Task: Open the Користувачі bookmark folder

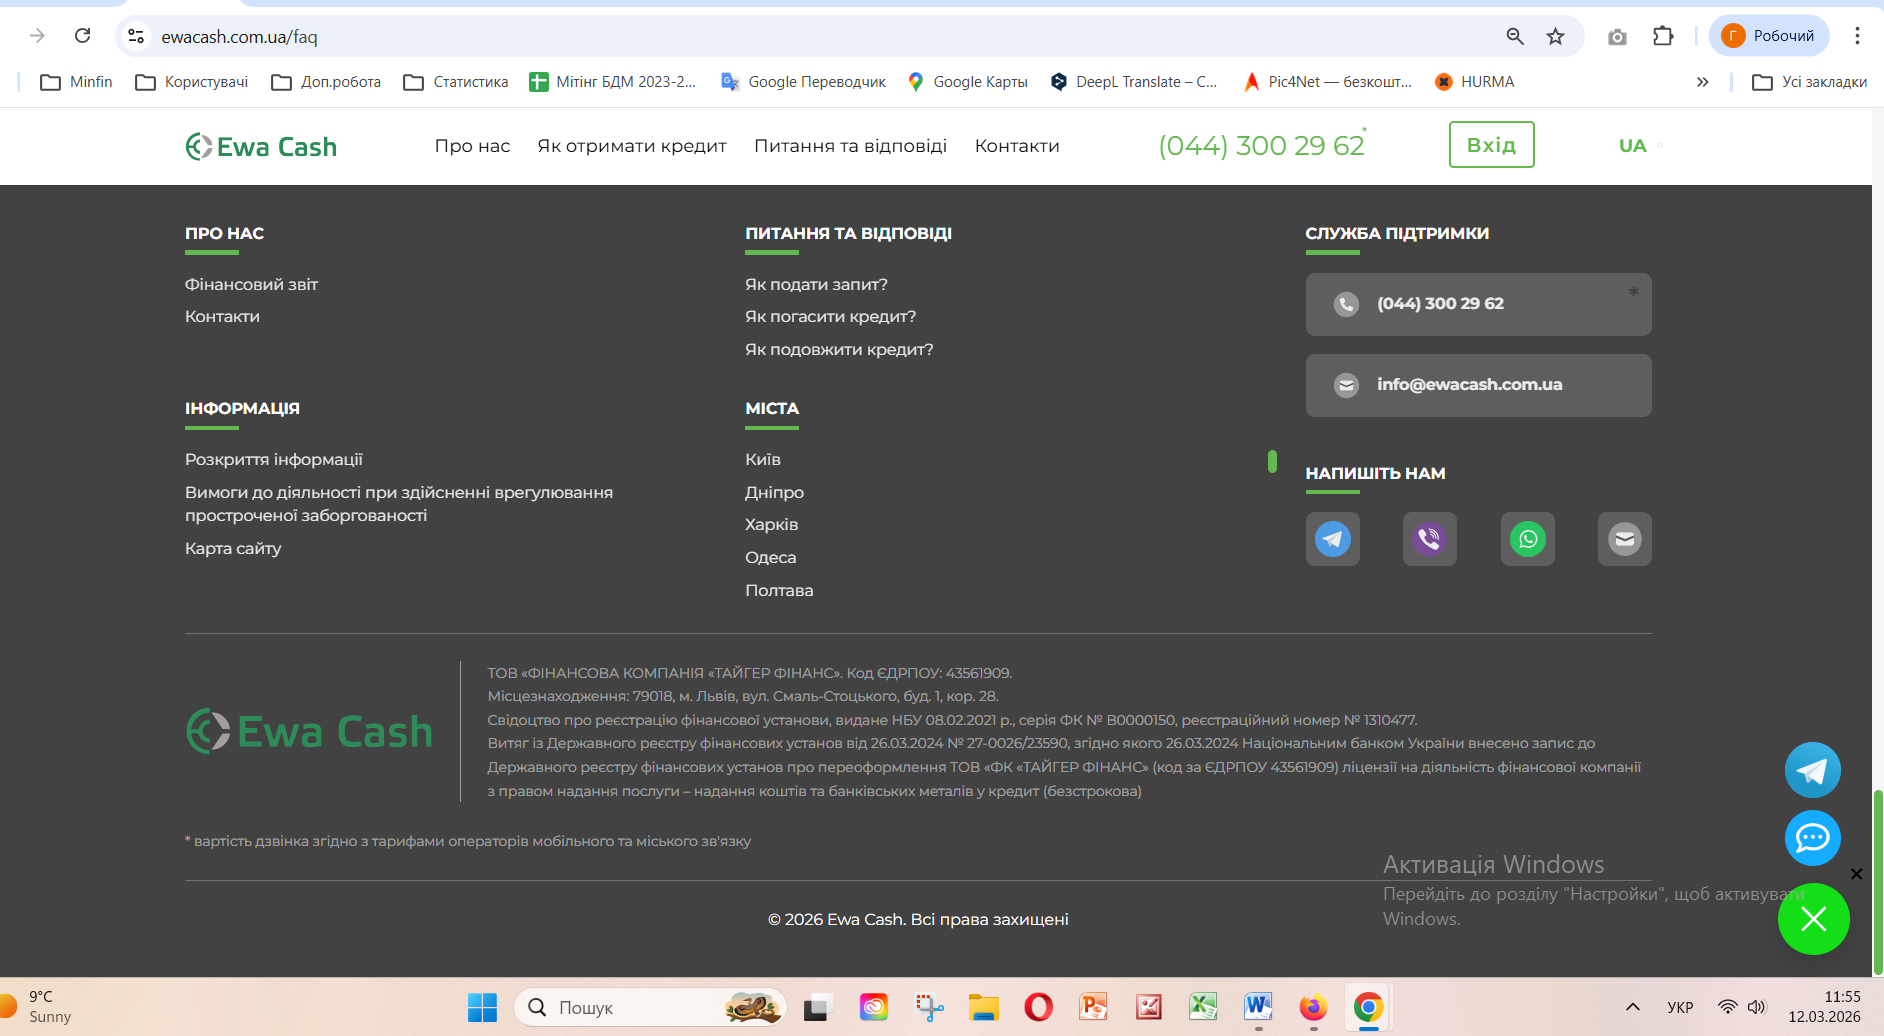Action: coord(191,82)
